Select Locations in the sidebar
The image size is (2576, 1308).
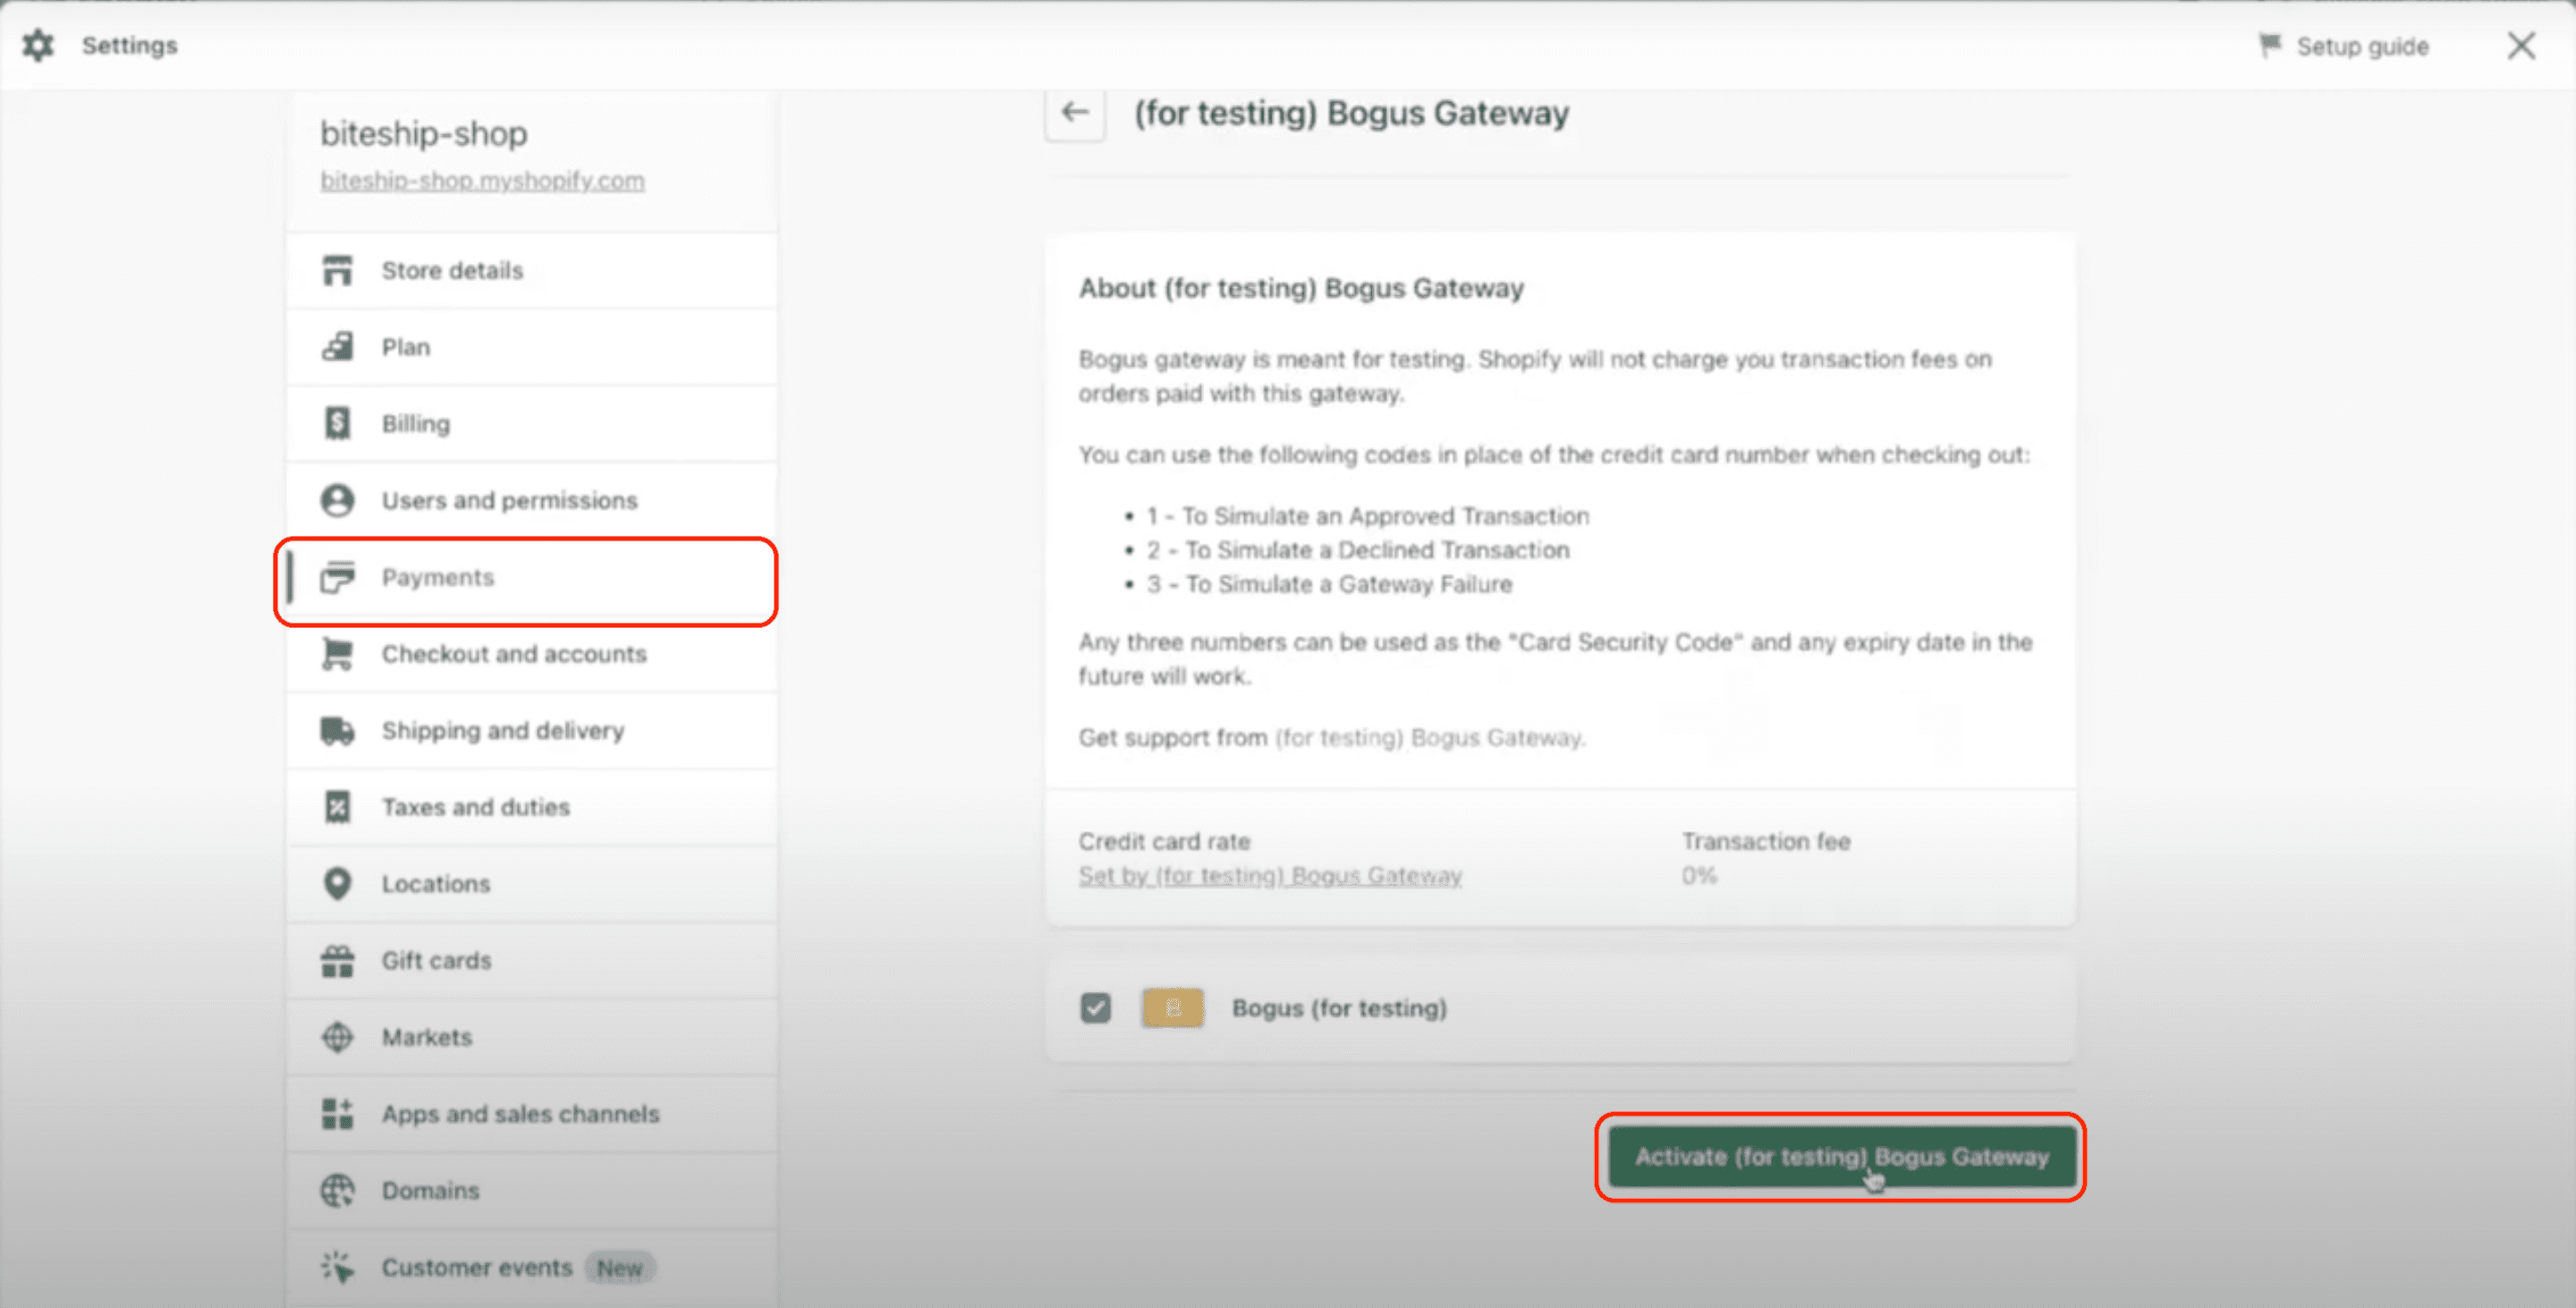pyautogui.click(x=531, y=884)
